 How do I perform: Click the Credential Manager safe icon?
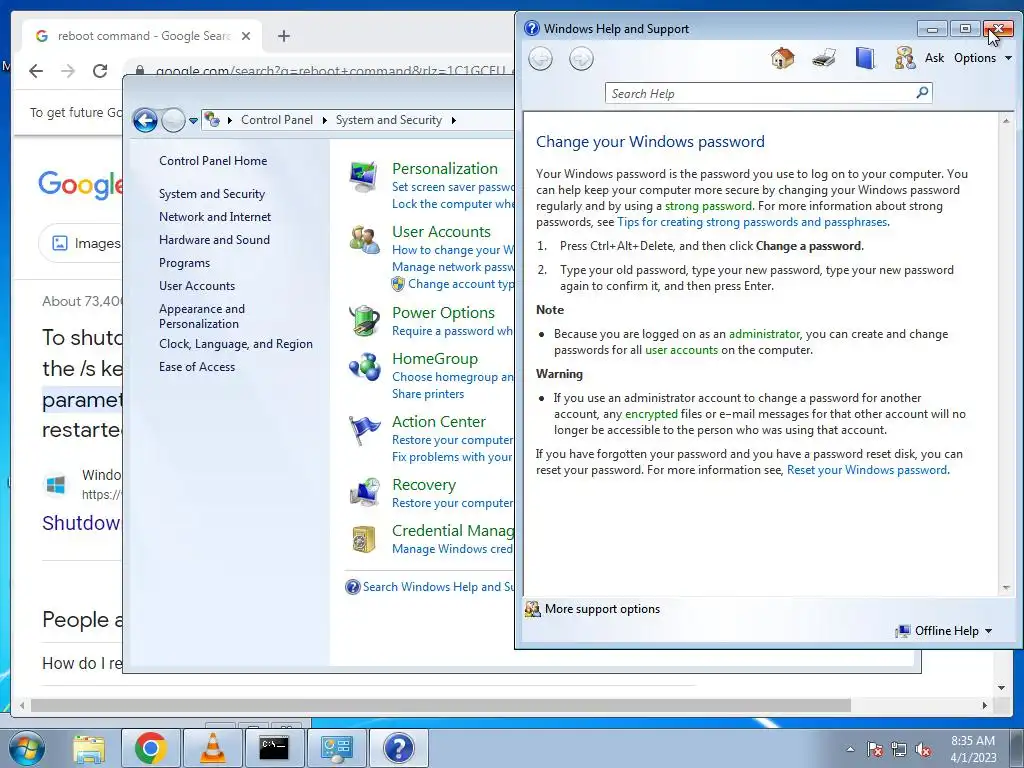[x=364, y=539]
